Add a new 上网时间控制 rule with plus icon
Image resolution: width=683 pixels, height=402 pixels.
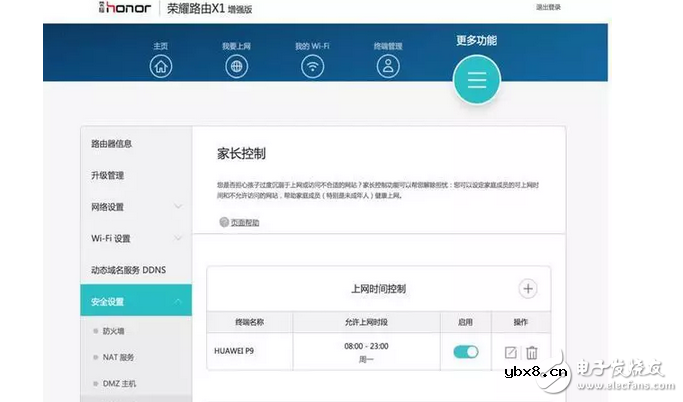[528, 288]
